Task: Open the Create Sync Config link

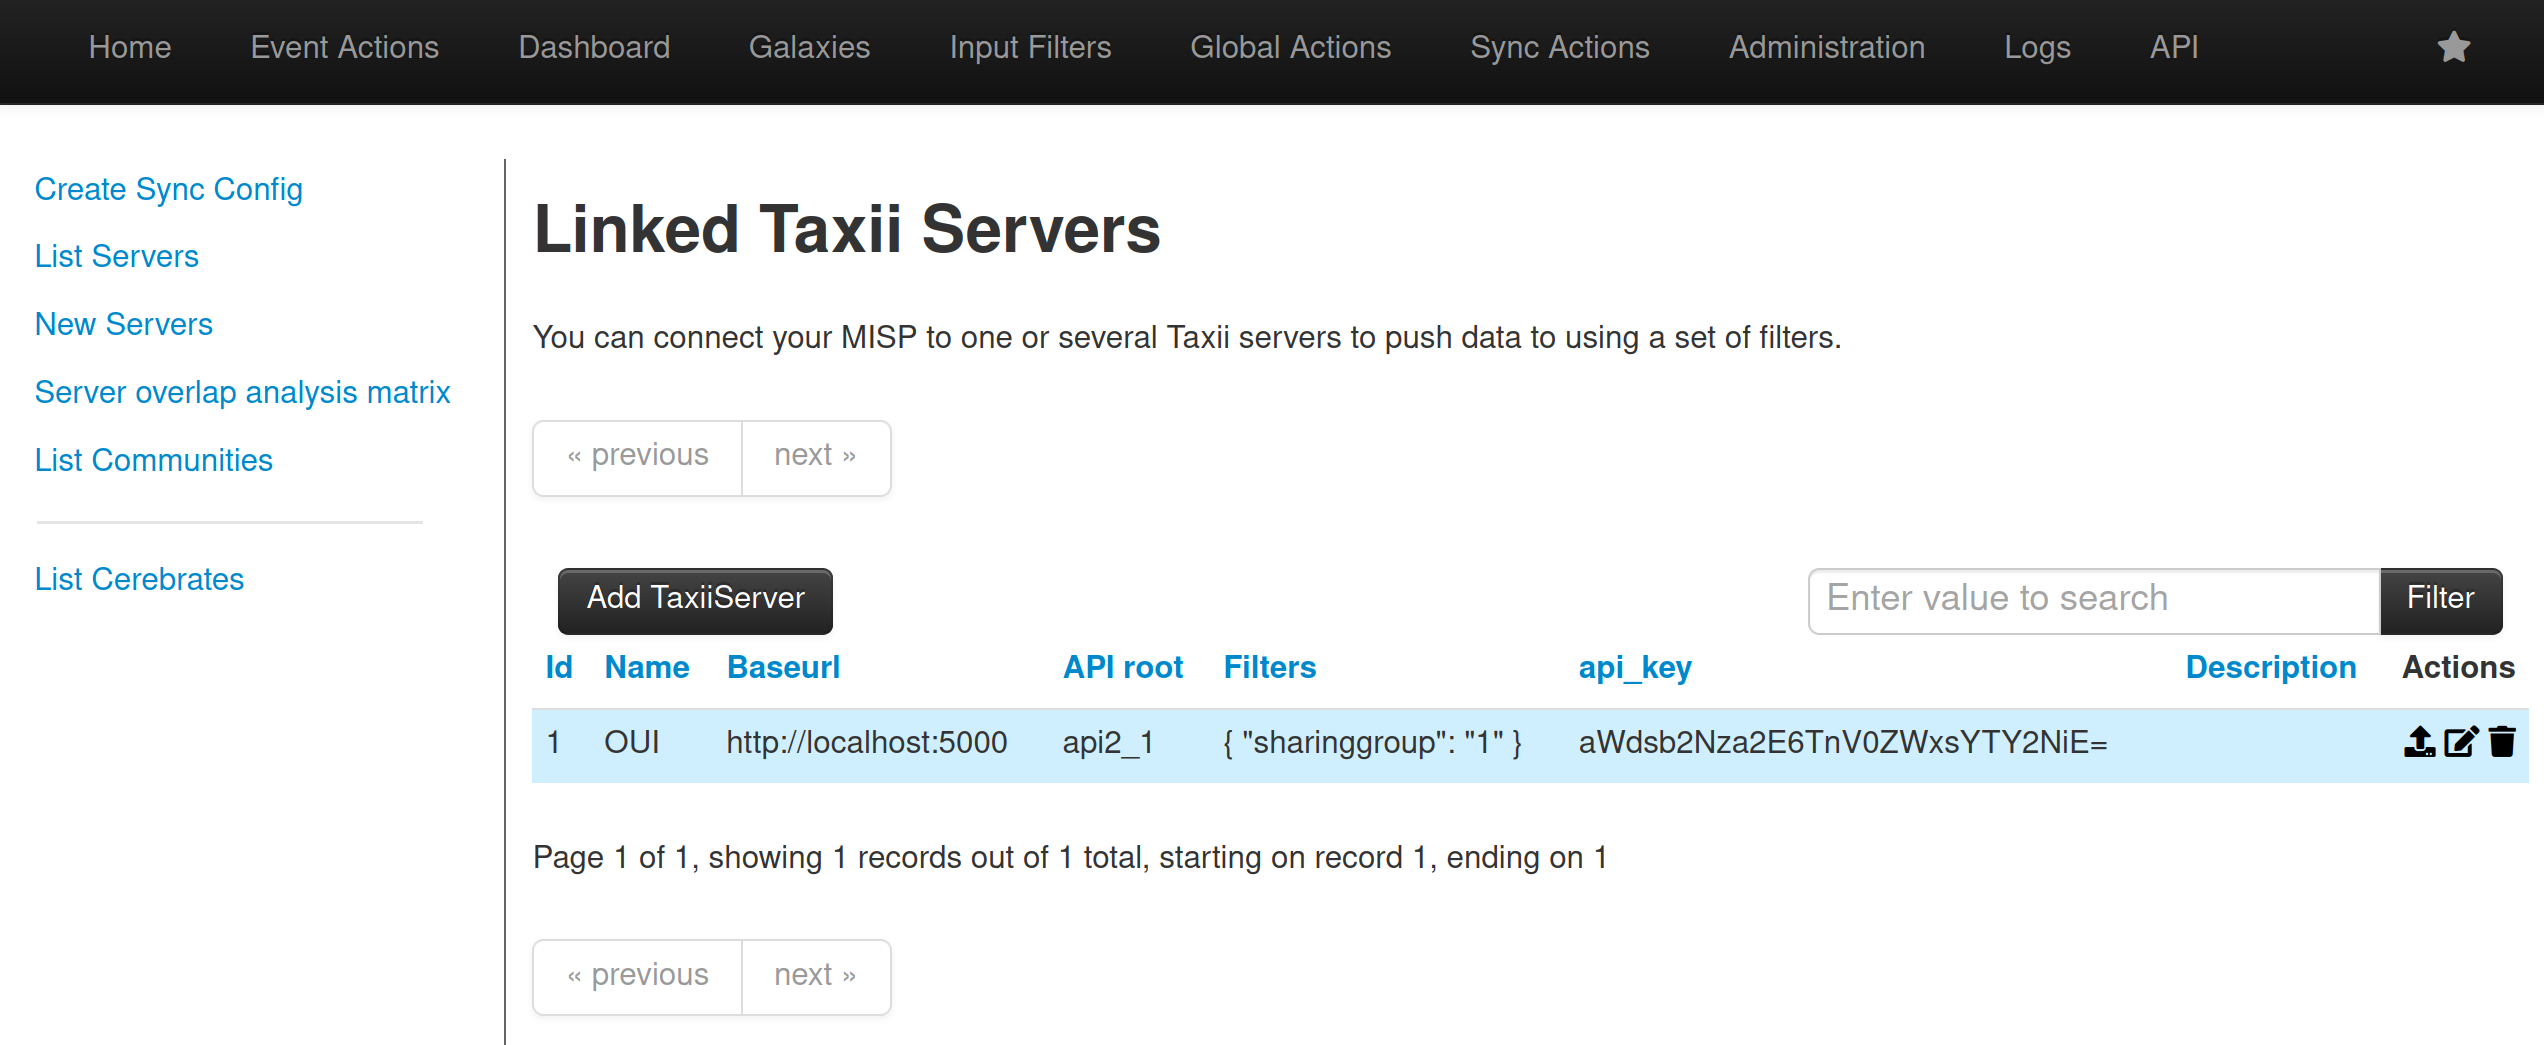Action: coord(168,189)
